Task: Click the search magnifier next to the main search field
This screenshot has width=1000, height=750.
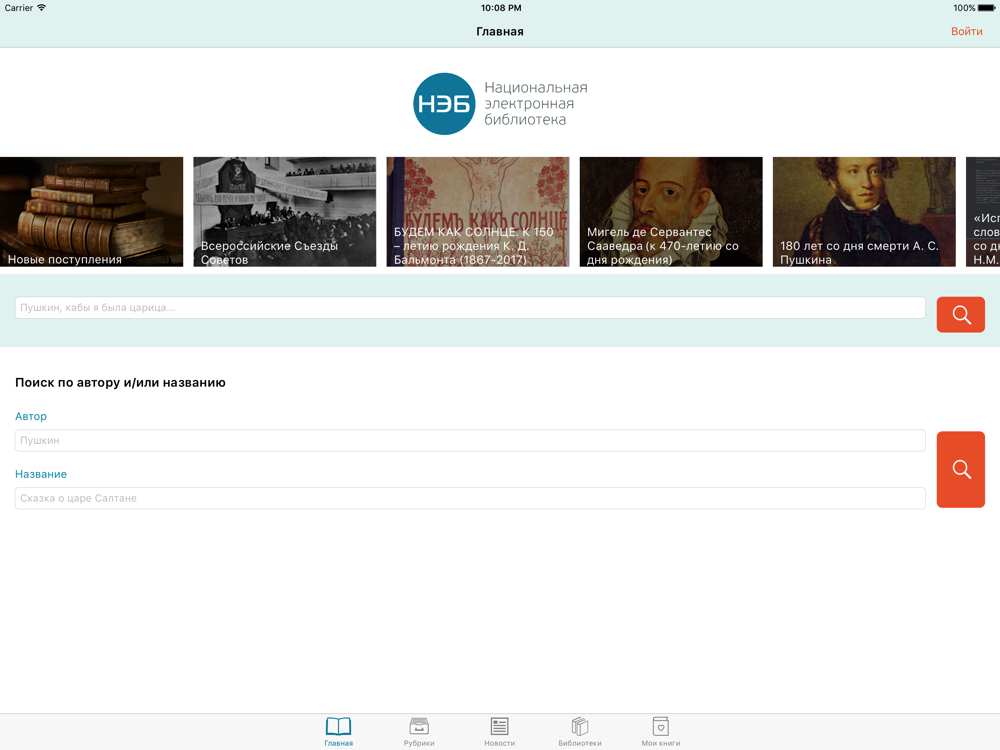Action: pos(960,314)
